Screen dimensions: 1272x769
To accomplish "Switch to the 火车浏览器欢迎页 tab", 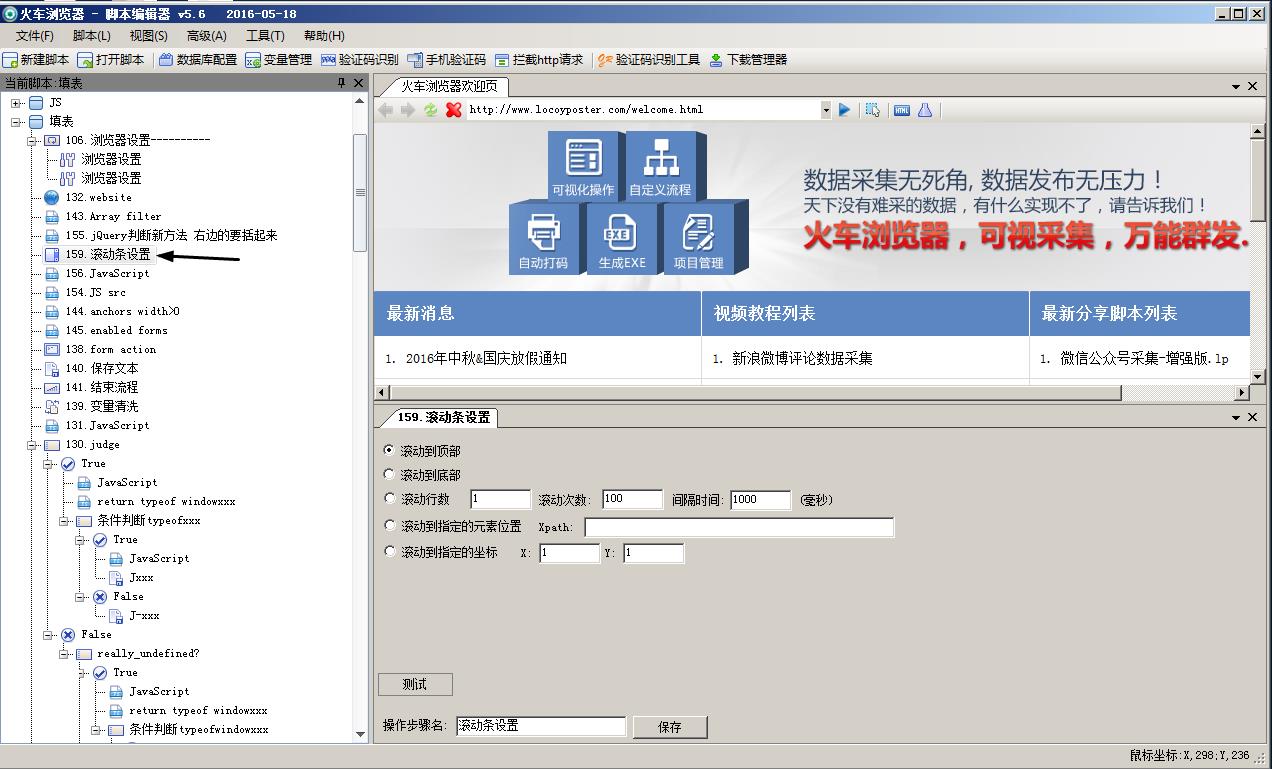I will (x=449, y=86).
